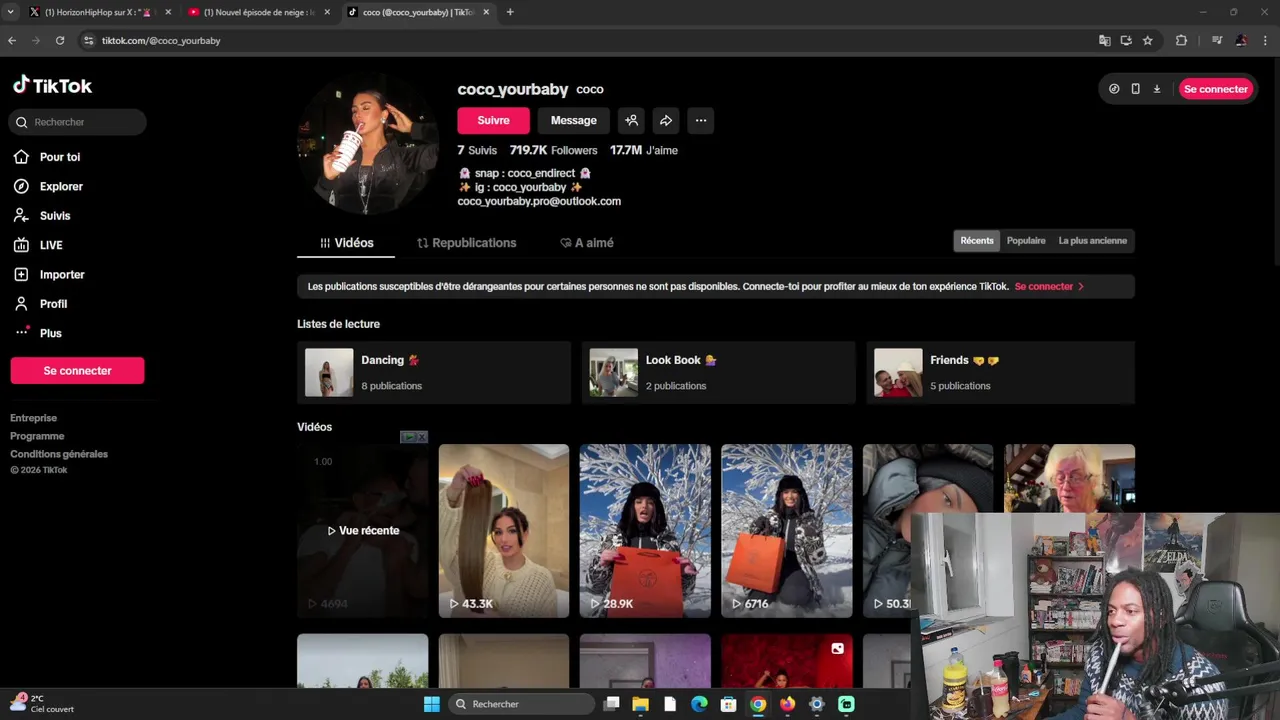Open the browser extensions puzzle icon

pyautogui.click(x=1181, y=40)
